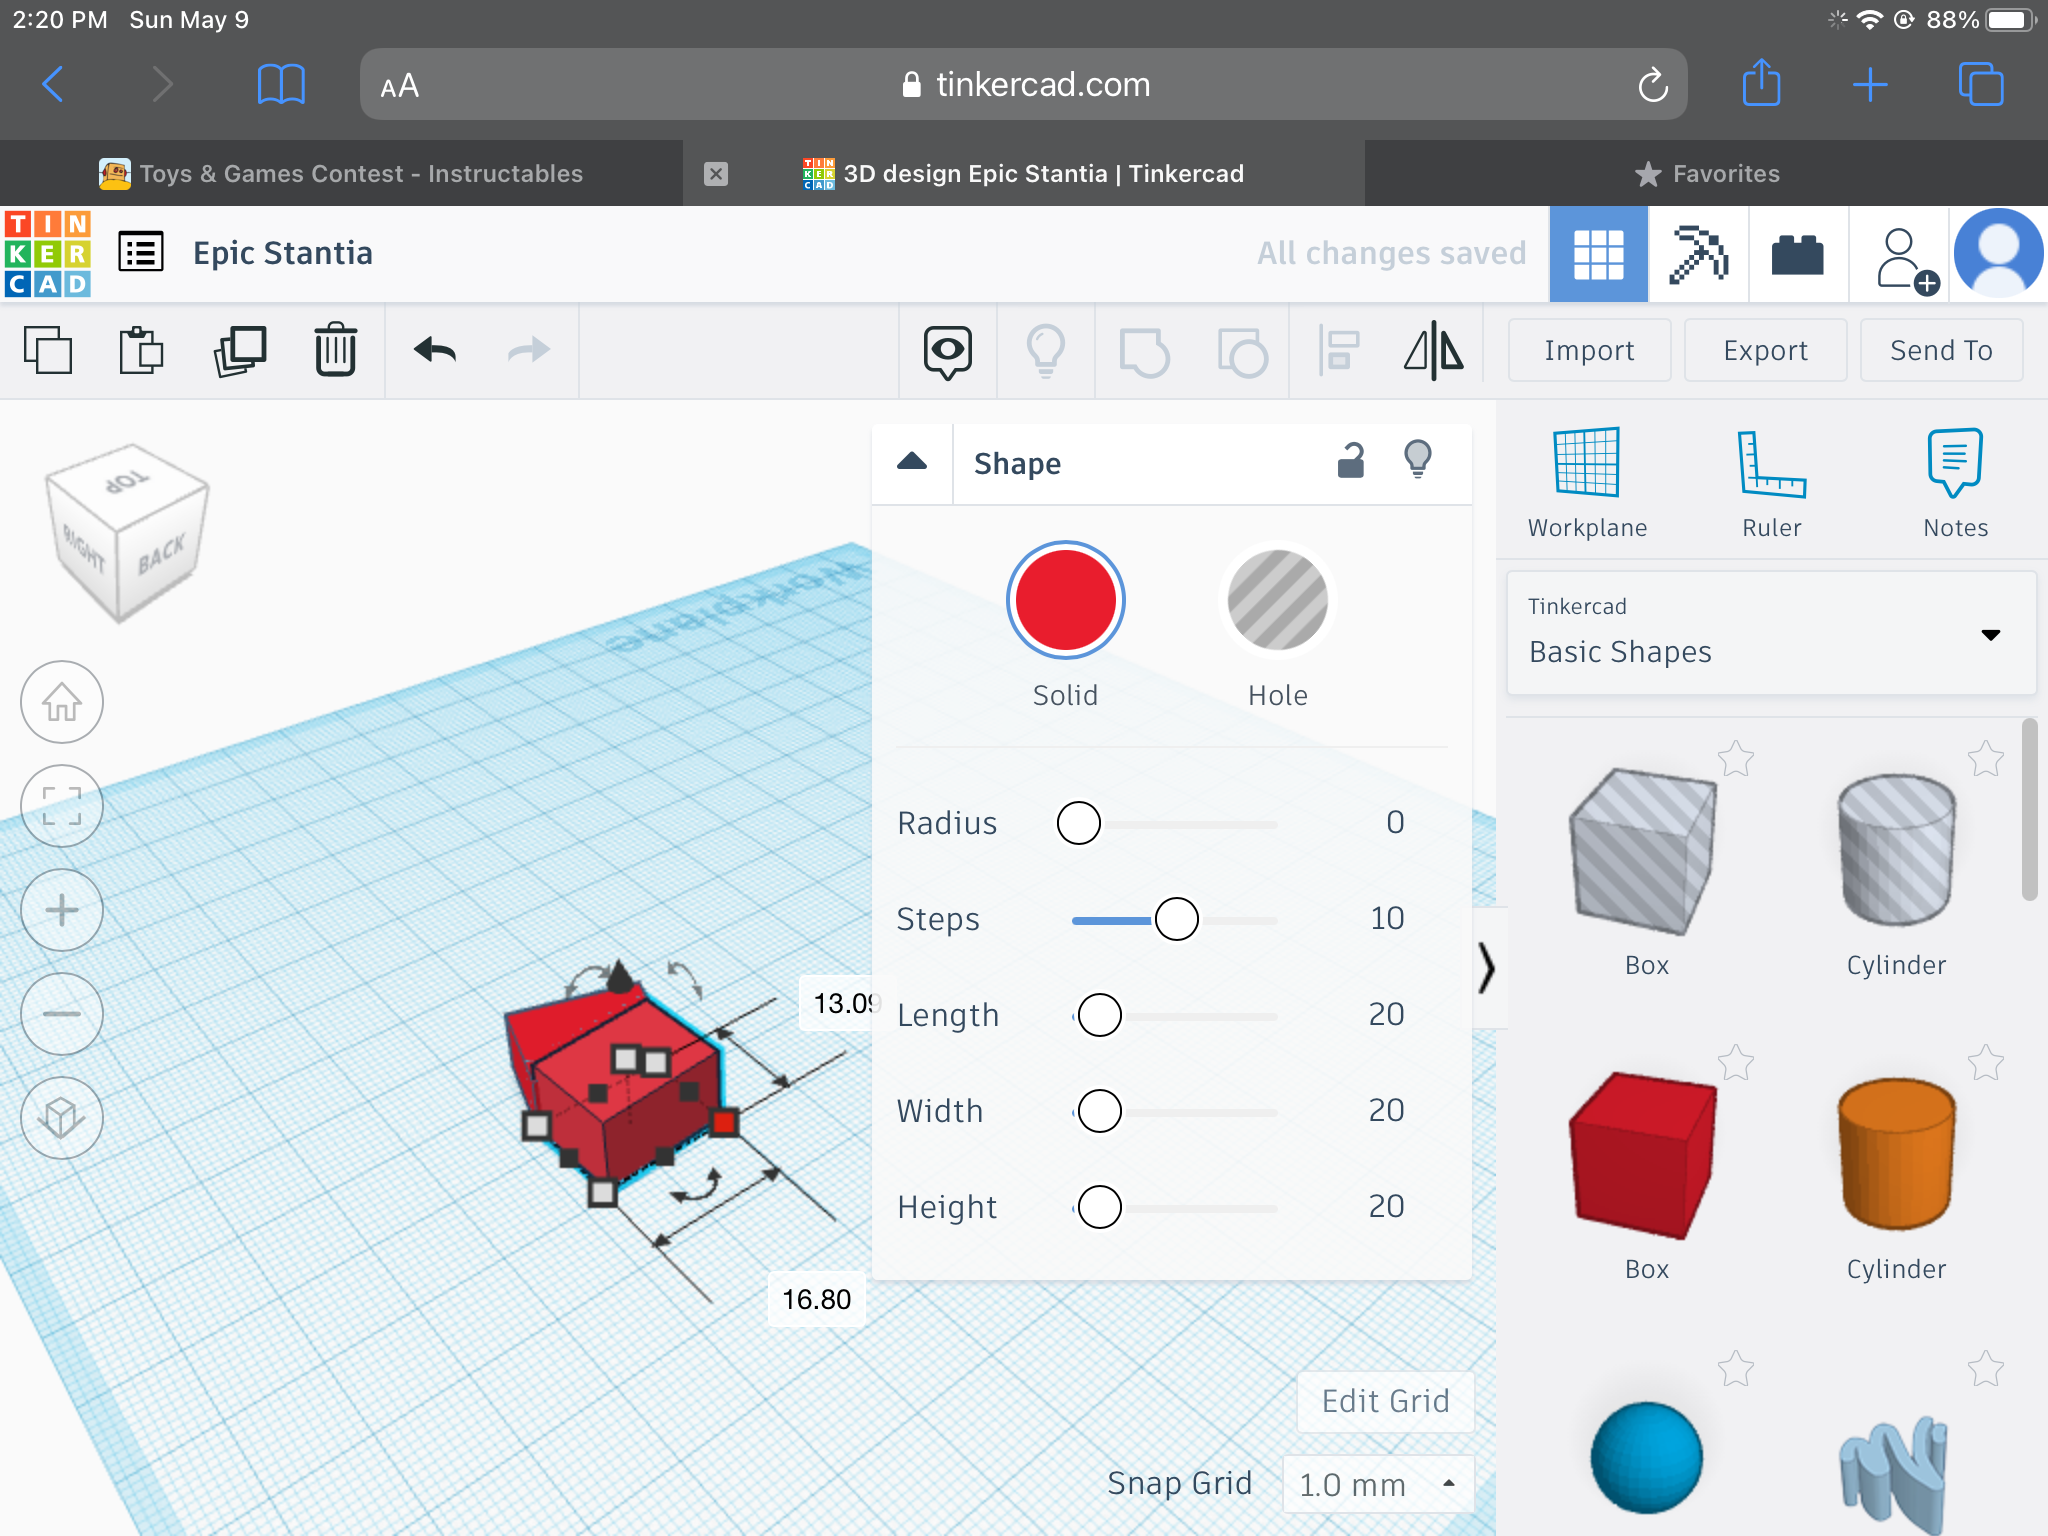2048x1536 pixels.
Task: Click the Steps slider handle
Action: (x=1176, y=919)
